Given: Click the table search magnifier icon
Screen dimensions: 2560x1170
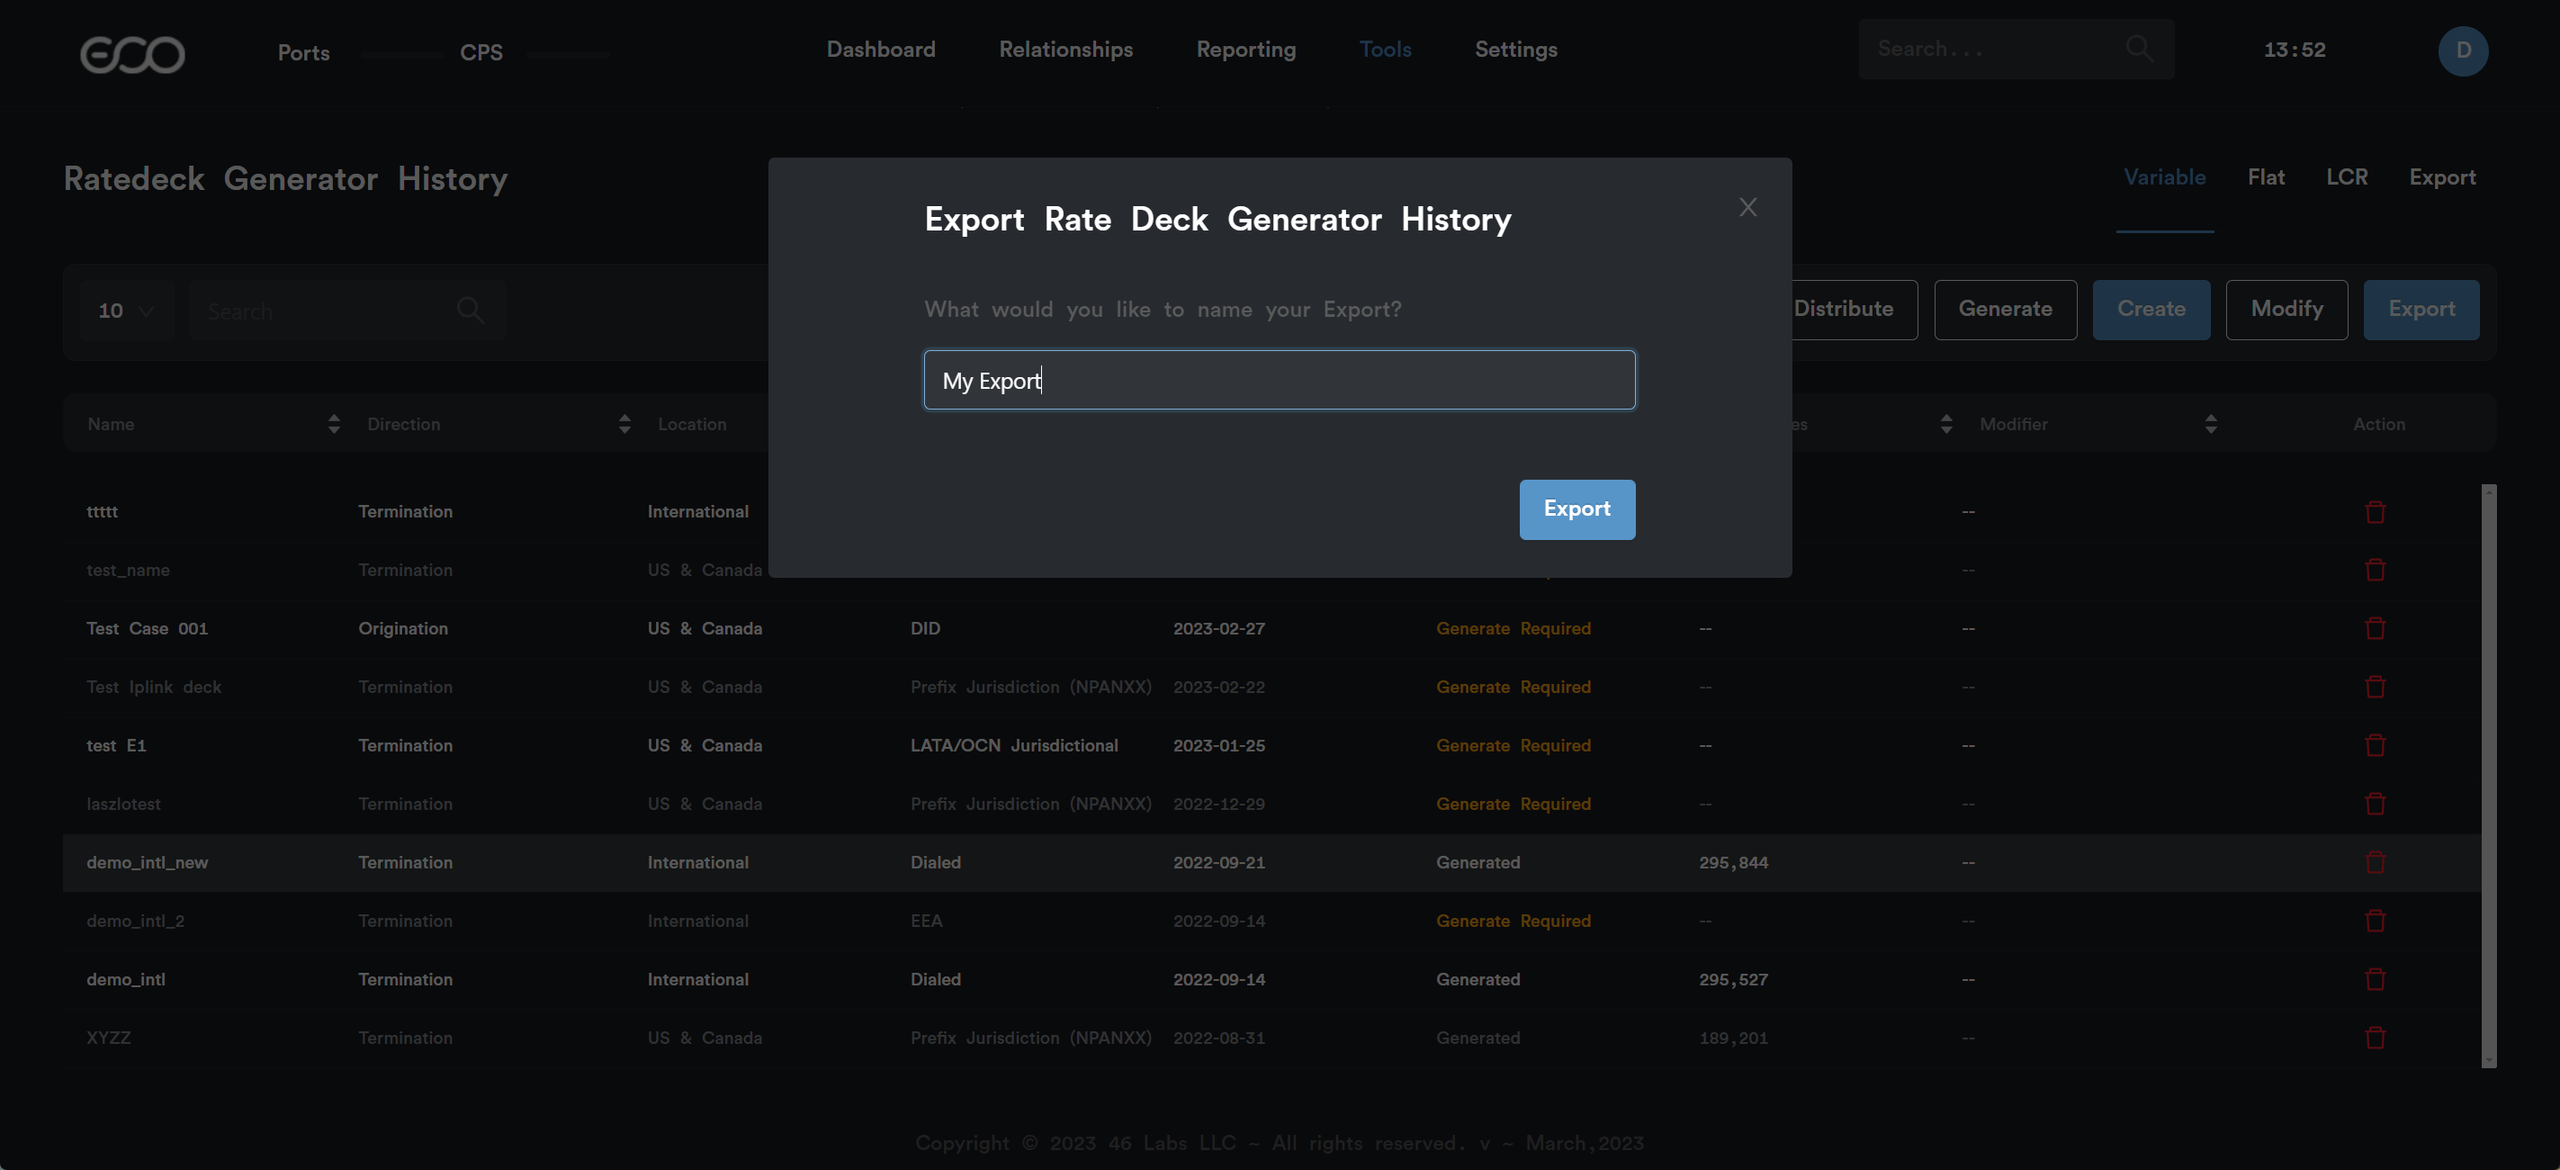Looking at the screenshot, I should point(470,311).
